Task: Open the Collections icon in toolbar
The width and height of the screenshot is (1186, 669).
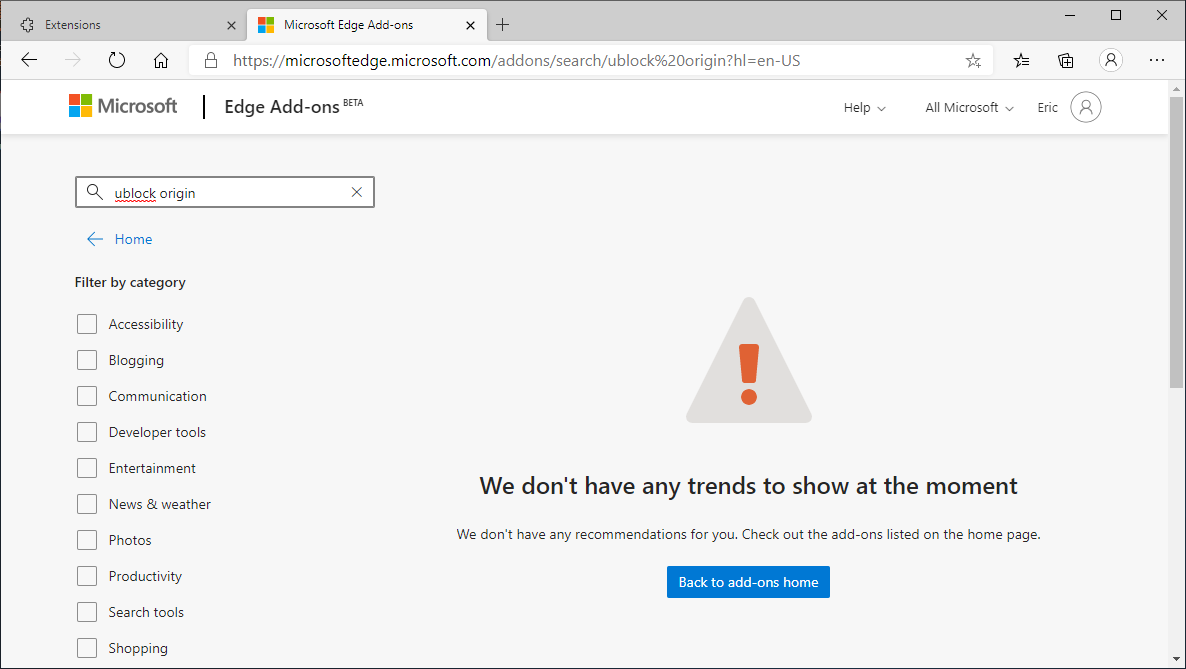Action: click(x=1066, y=60)
